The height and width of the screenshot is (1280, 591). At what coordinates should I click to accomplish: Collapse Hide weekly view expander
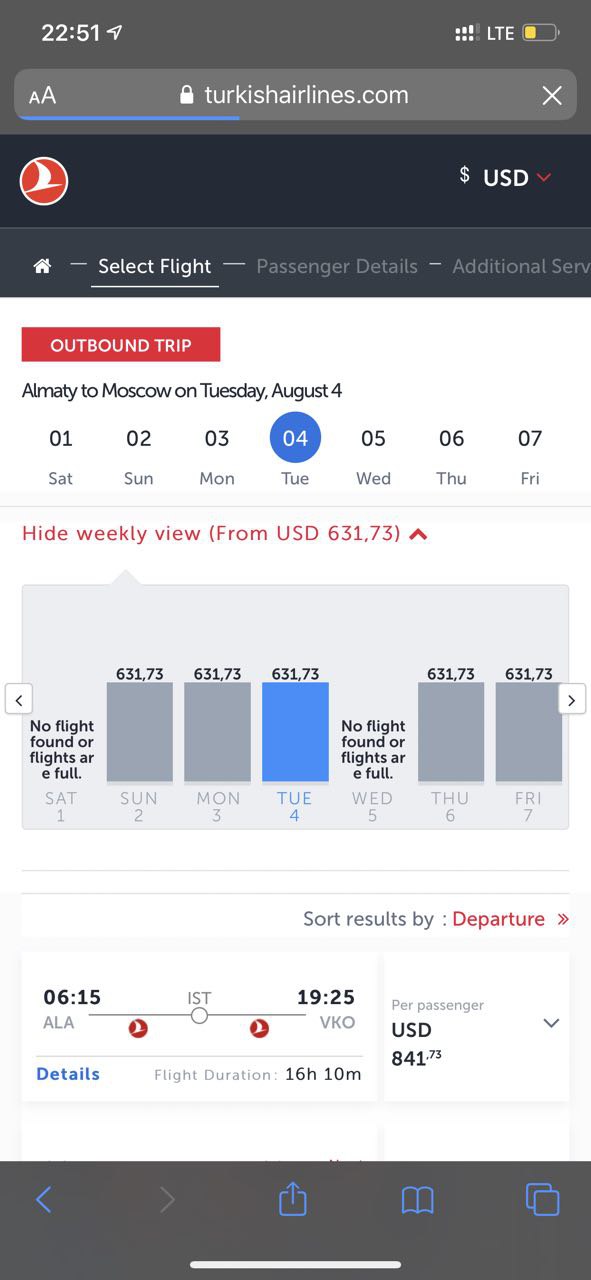[225, 533]
